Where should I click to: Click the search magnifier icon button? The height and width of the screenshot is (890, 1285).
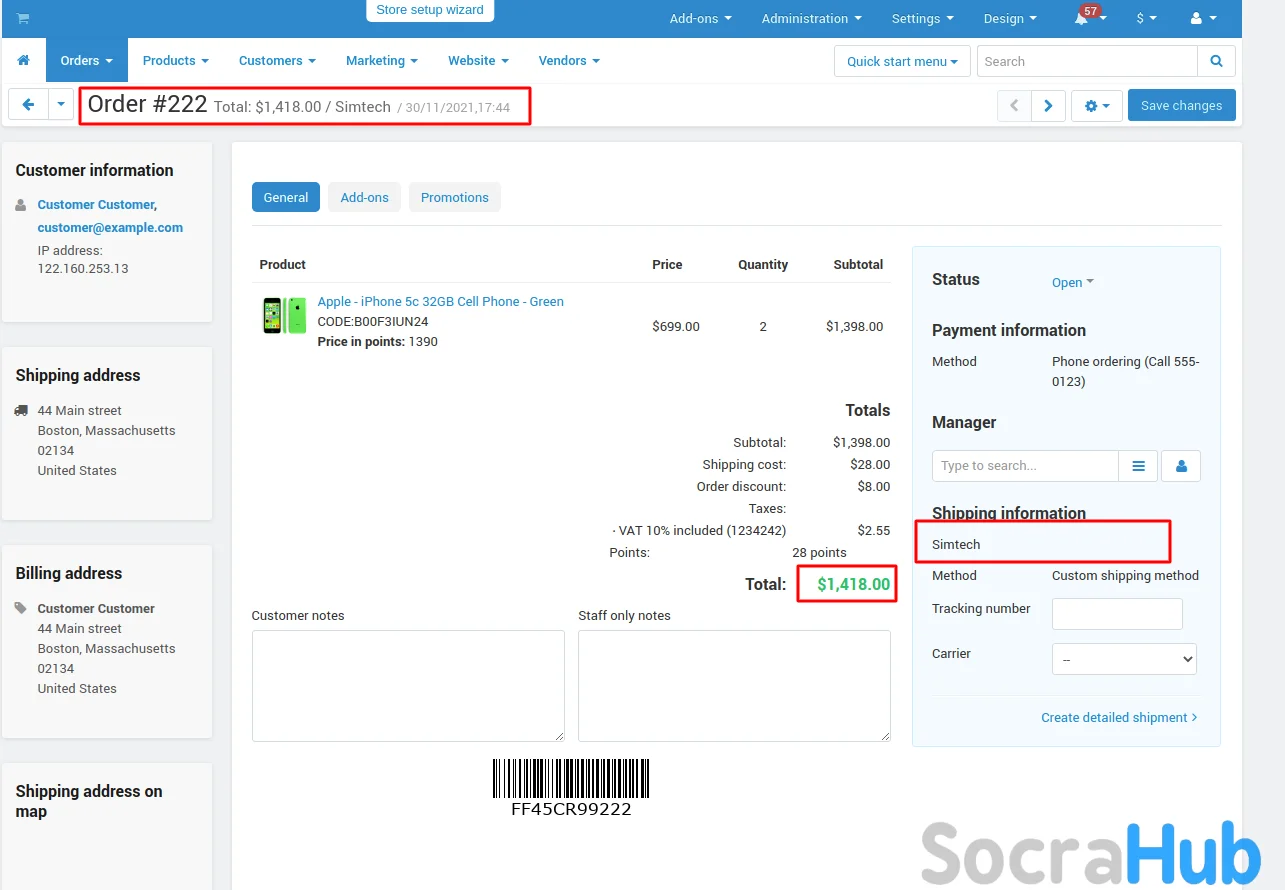coord(1216,61)
